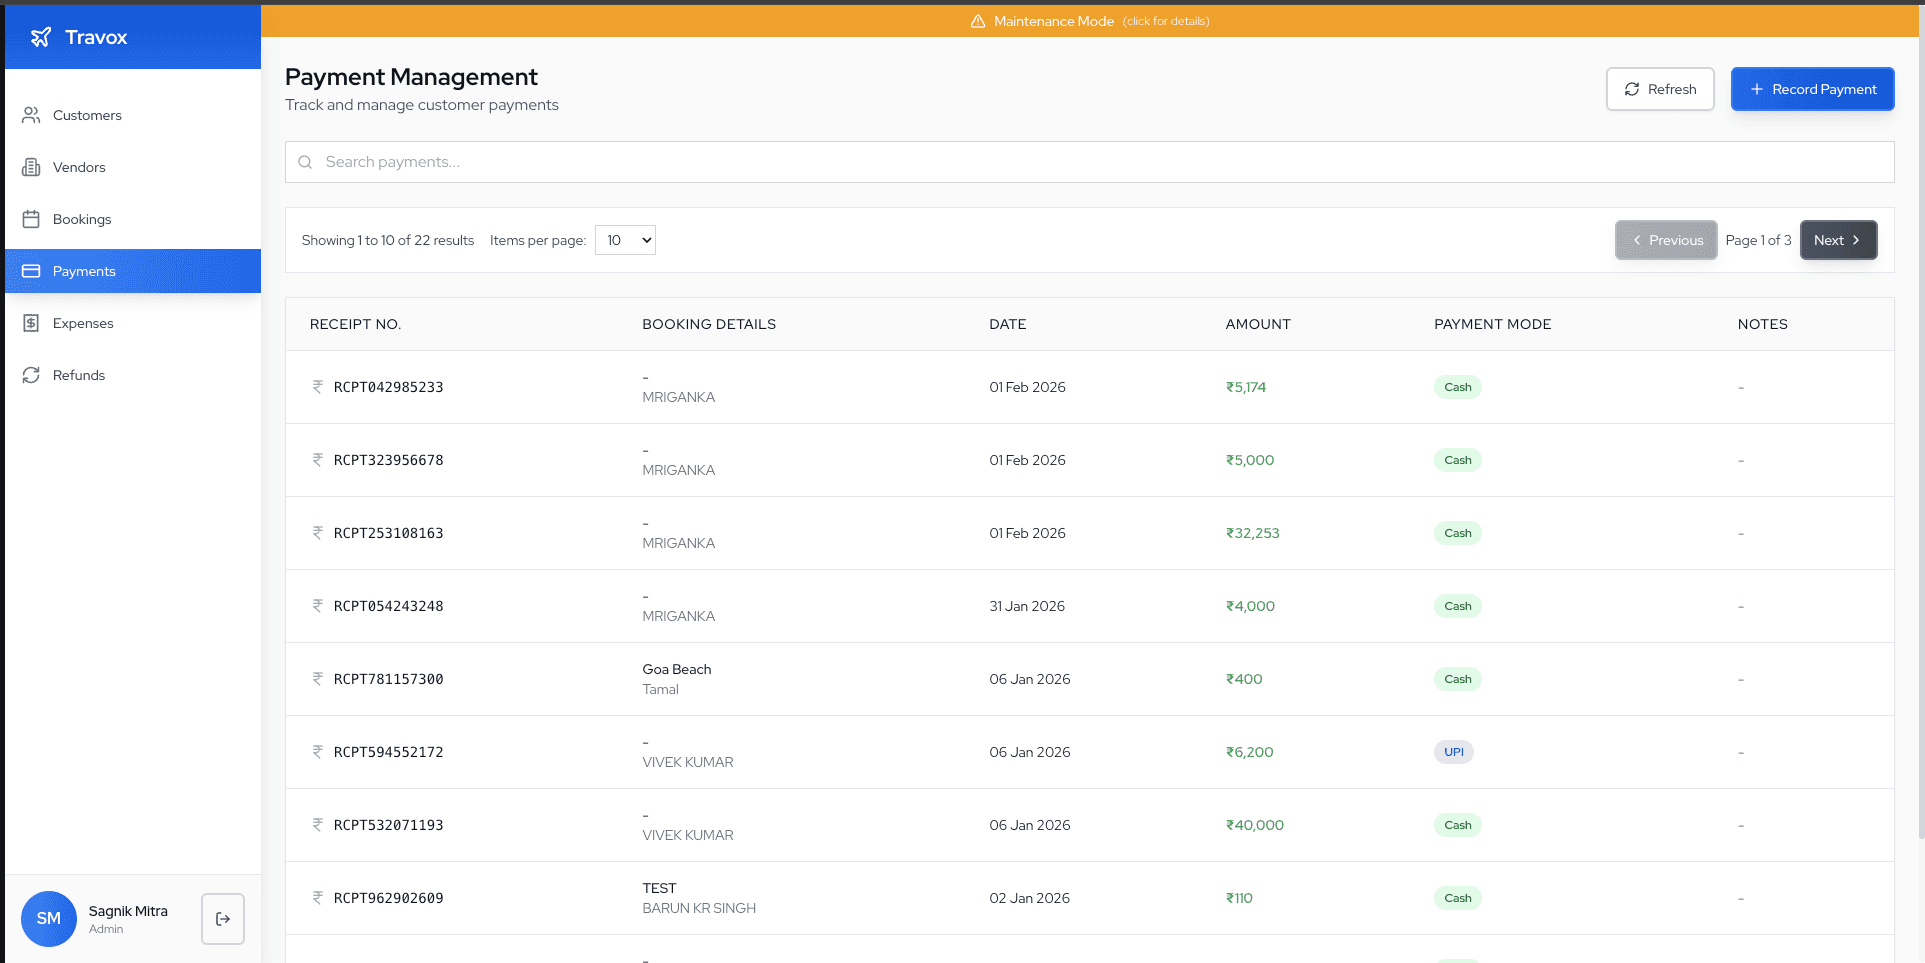Click rupee icon beside RCPT042985233

[318, 387]
